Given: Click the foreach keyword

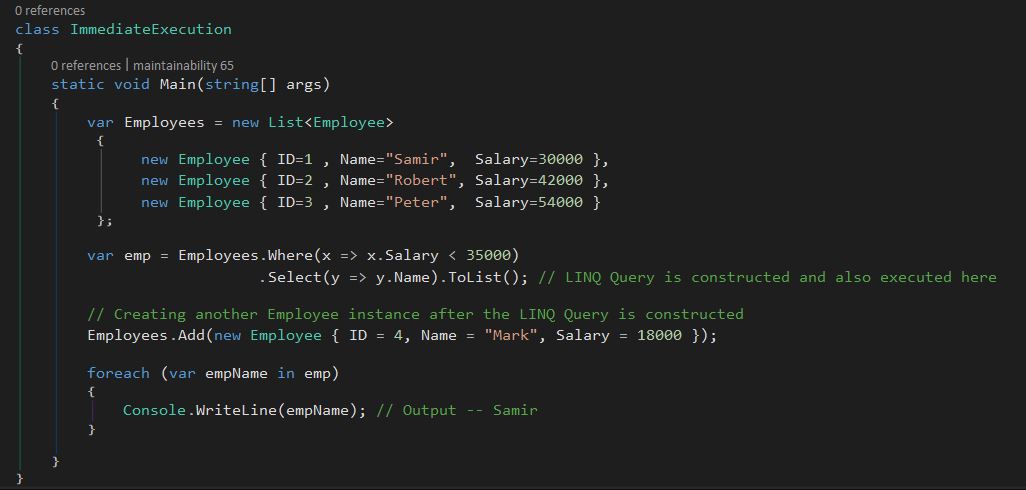Looking at the screenshot, I should tap(118, 373).
